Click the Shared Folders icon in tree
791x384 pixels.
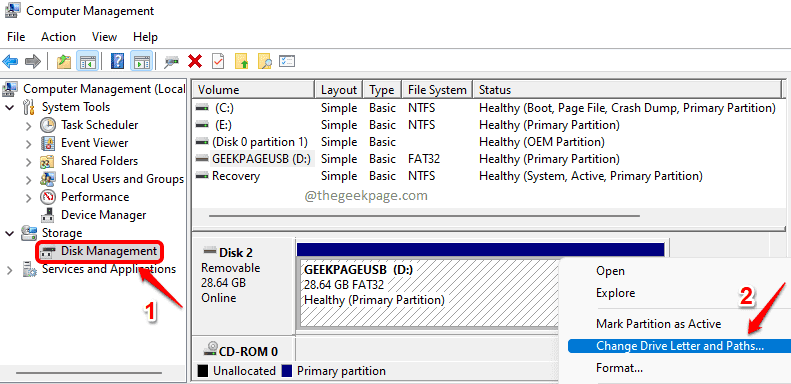click(48, 161)
